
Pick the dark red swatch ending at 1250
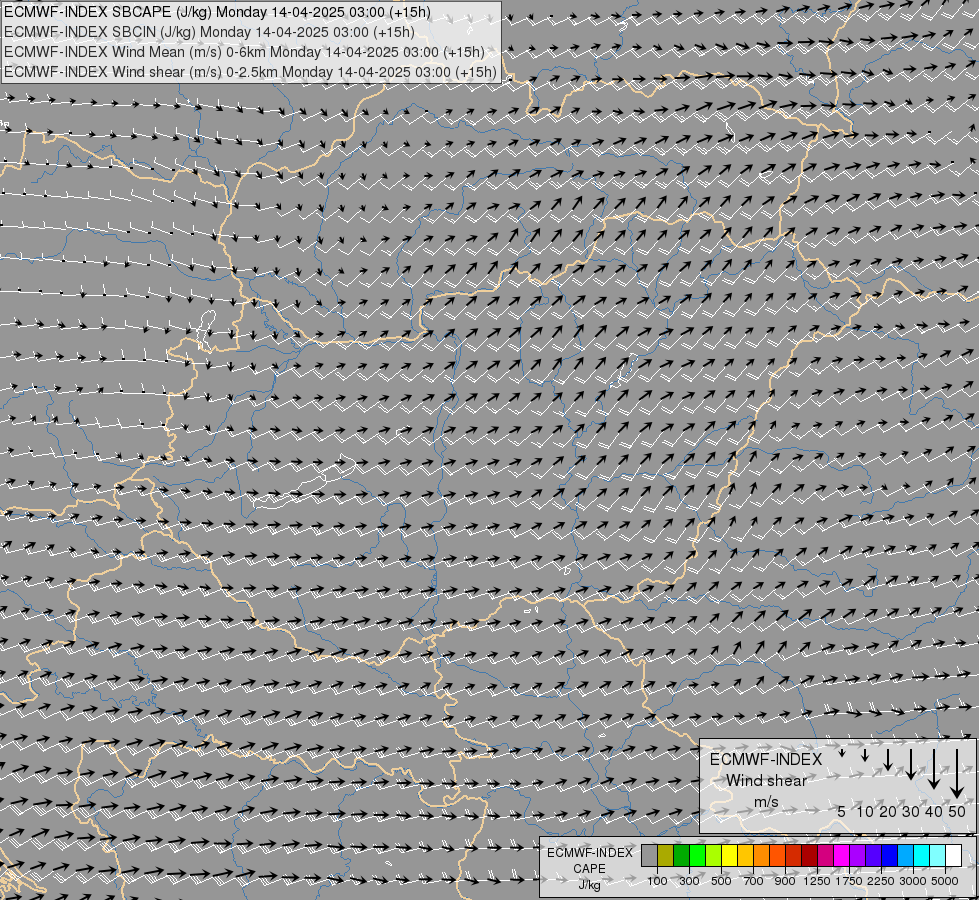click(x=809, y=856)
